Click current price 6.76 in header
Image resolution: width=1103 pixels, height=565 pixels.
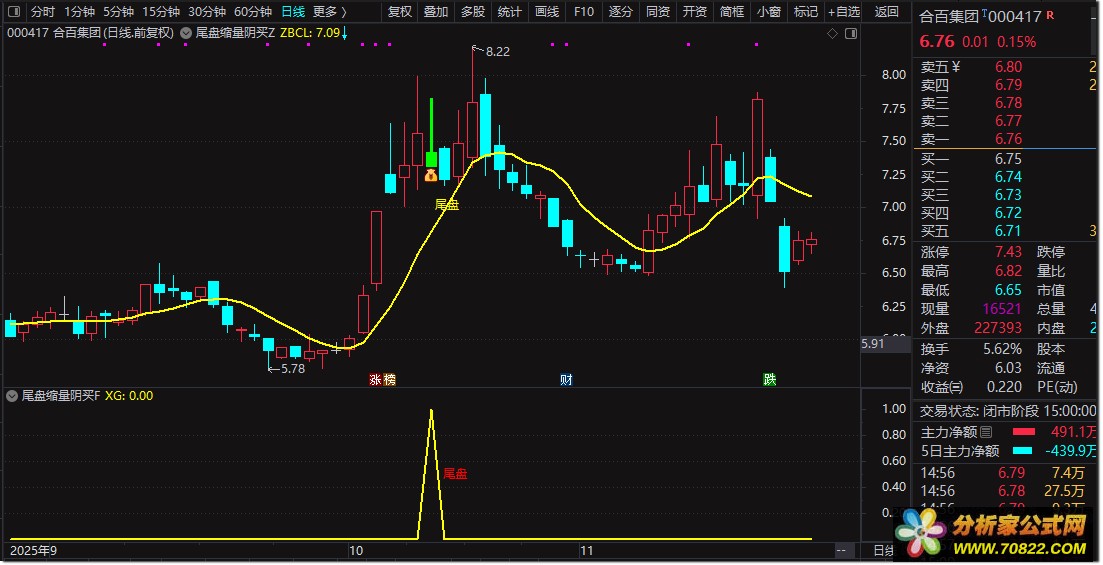click(937, 42)
